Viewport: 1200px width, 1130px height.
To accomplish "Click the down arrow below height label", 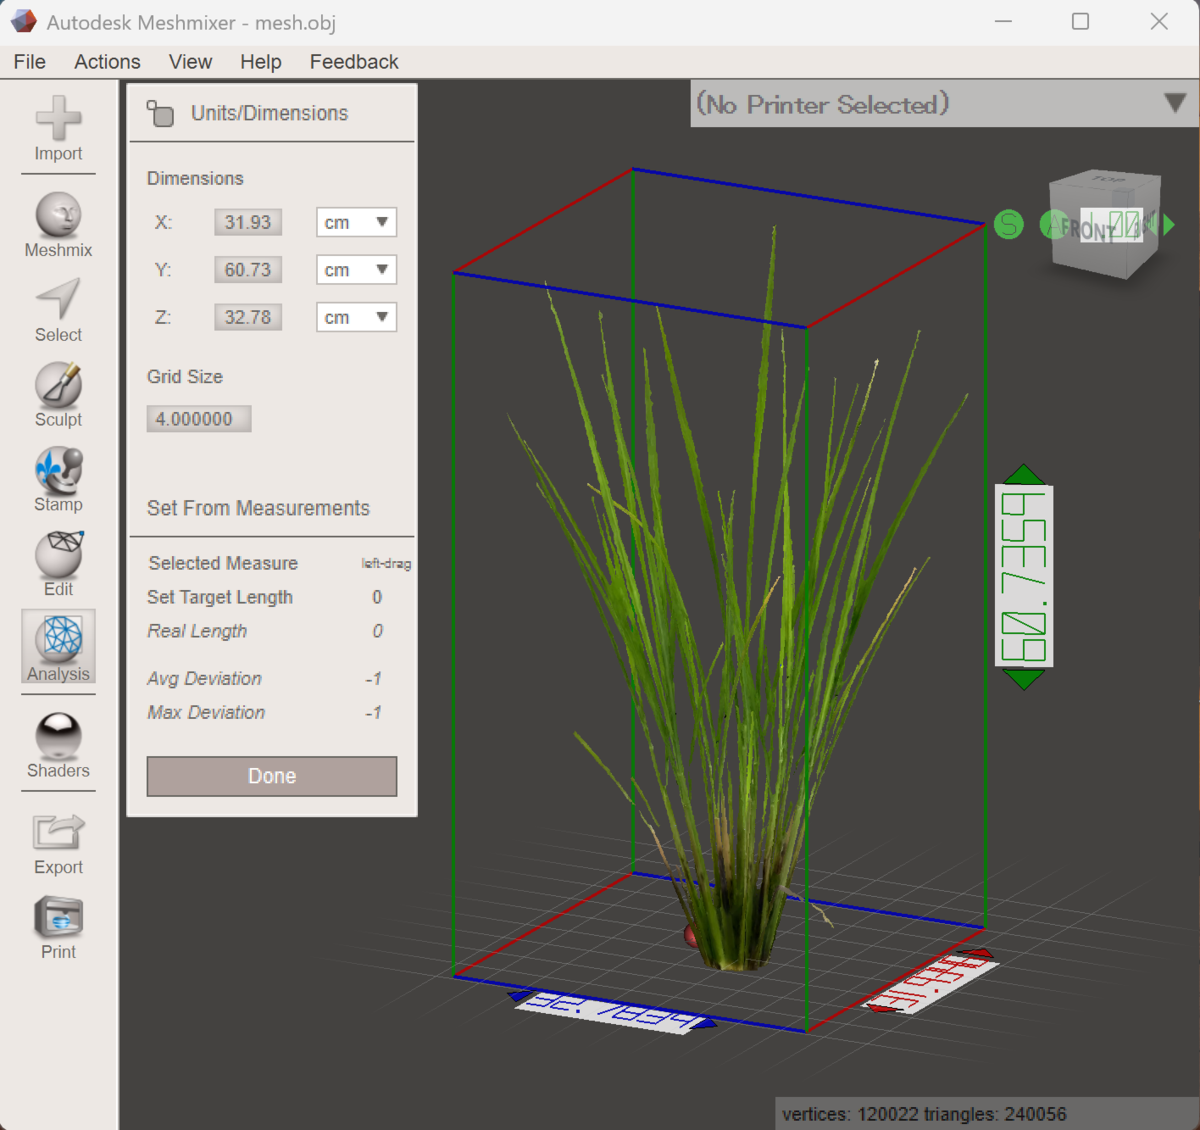I will point(1023,680).
